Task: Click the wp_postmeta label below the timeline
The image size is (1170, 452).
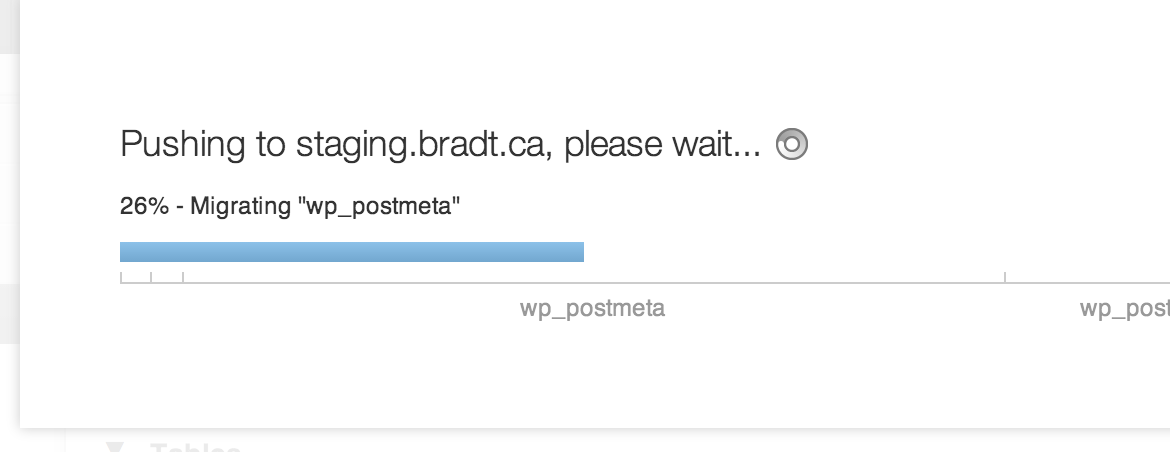Action: 592,309
